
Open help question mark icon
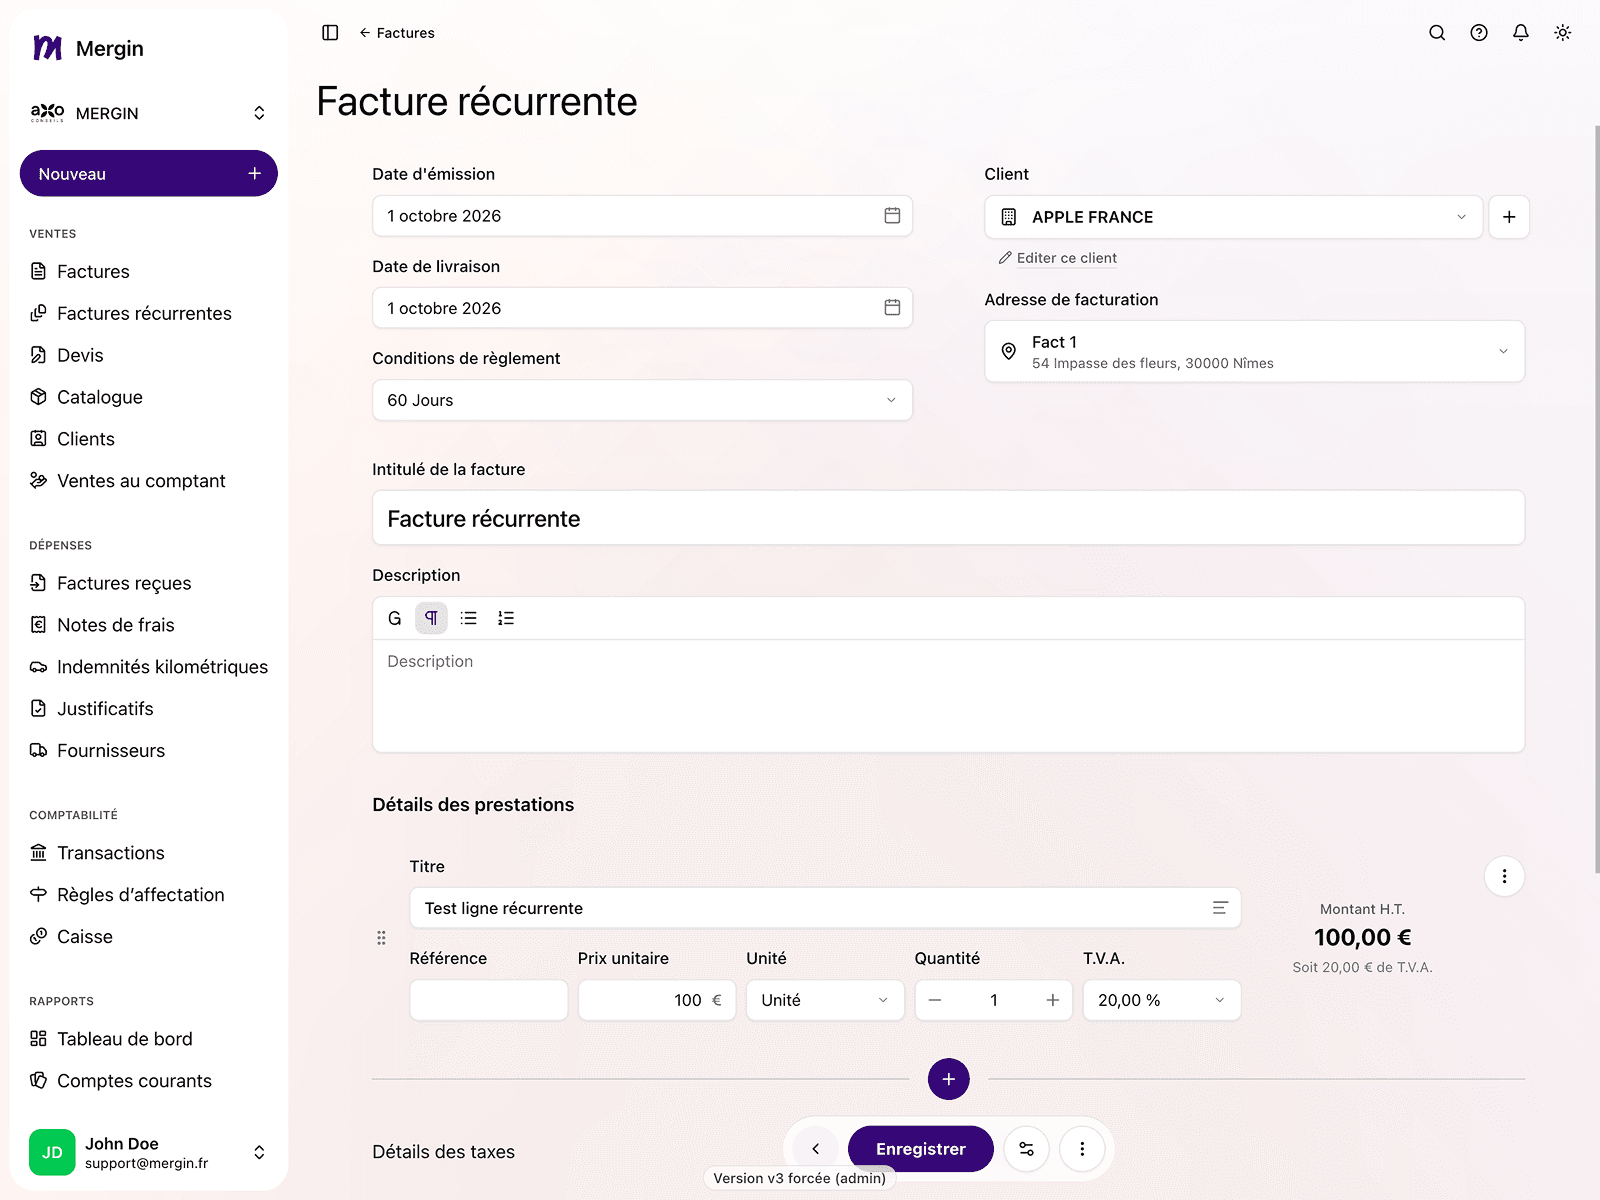tap(1479, 33)
